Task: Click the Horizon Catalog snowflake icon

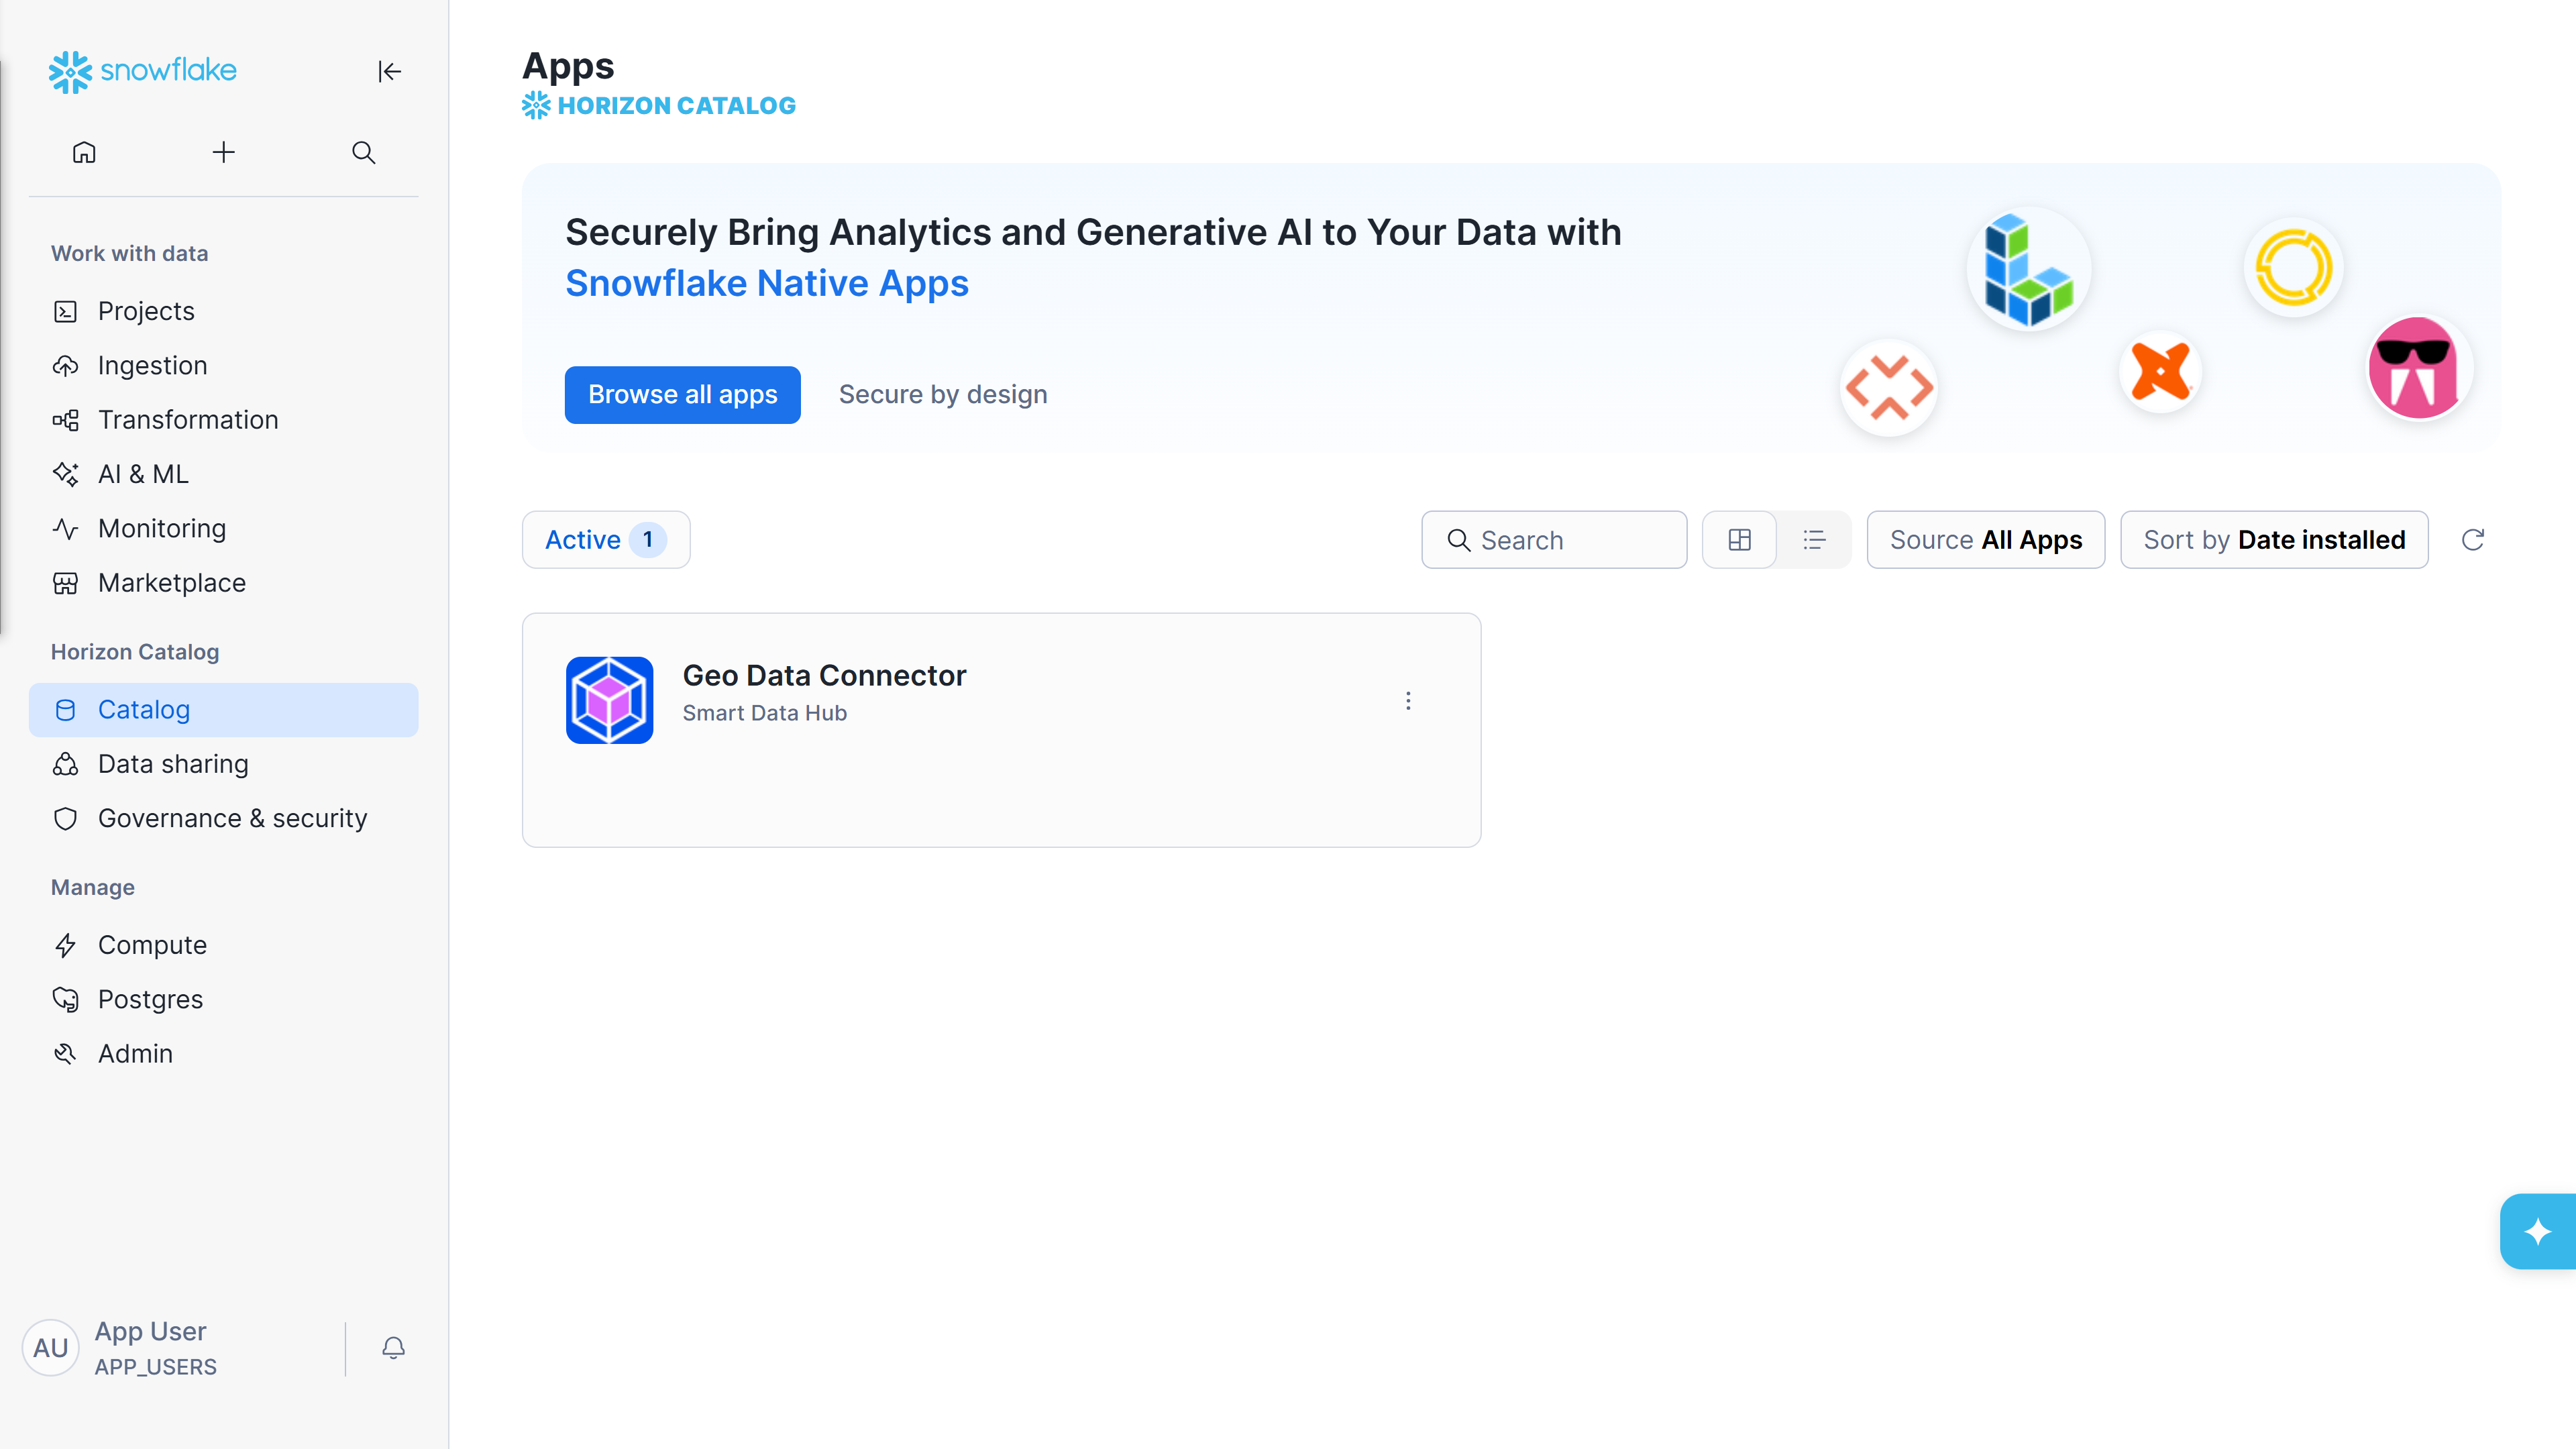Action: point(536,105)
